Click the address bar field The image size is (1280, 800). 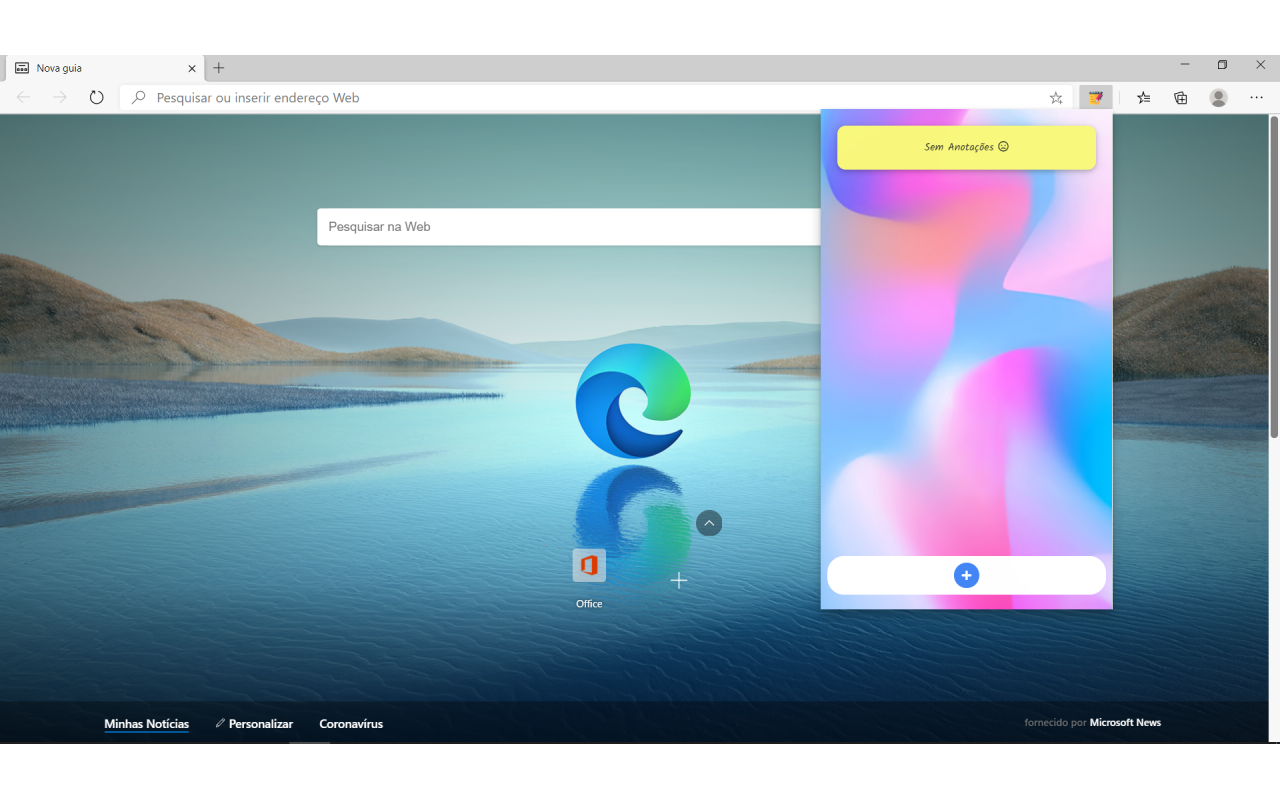tap(597, 98)
